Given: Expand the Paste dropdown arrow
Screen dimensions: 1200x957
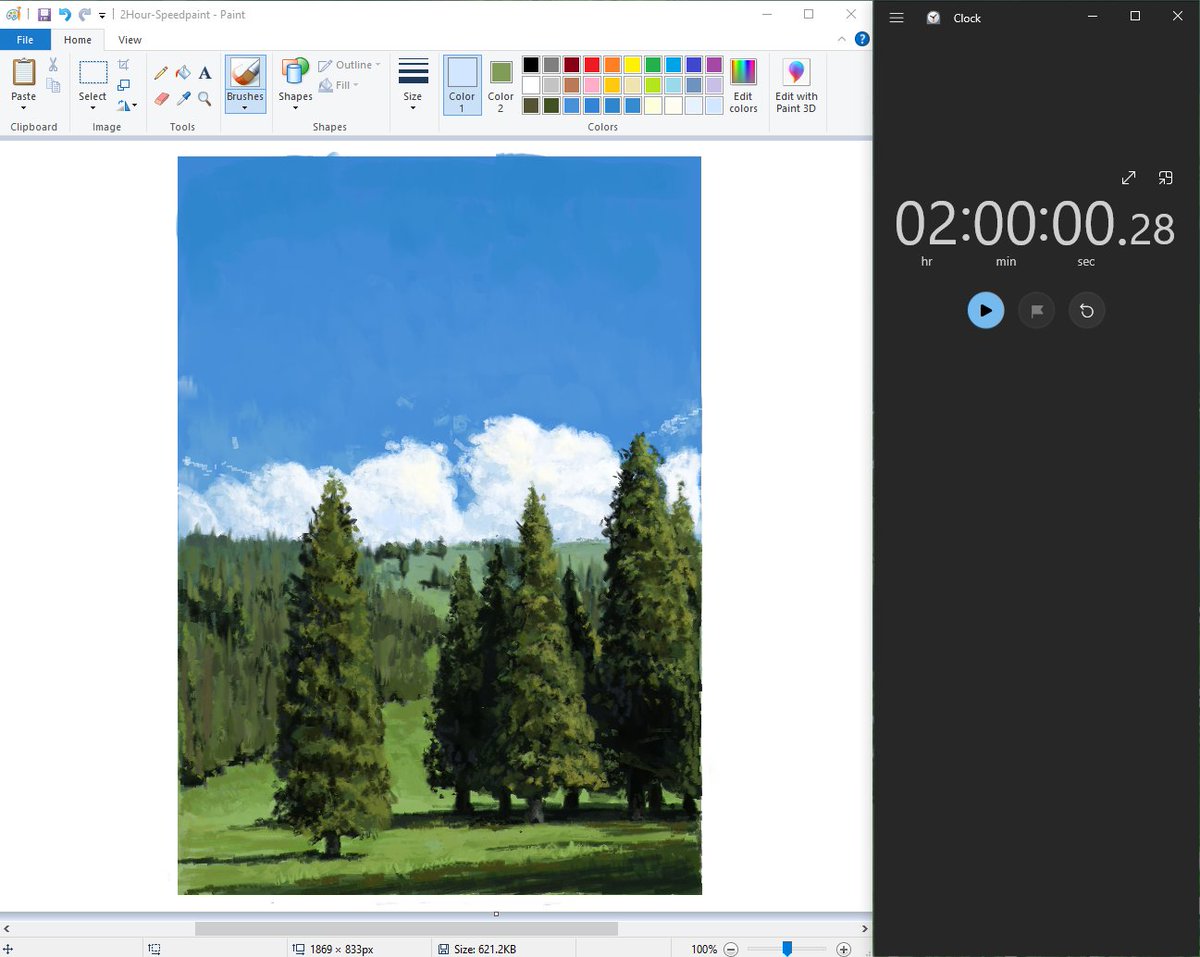Looking at the screenshot, I should point(24,108).
